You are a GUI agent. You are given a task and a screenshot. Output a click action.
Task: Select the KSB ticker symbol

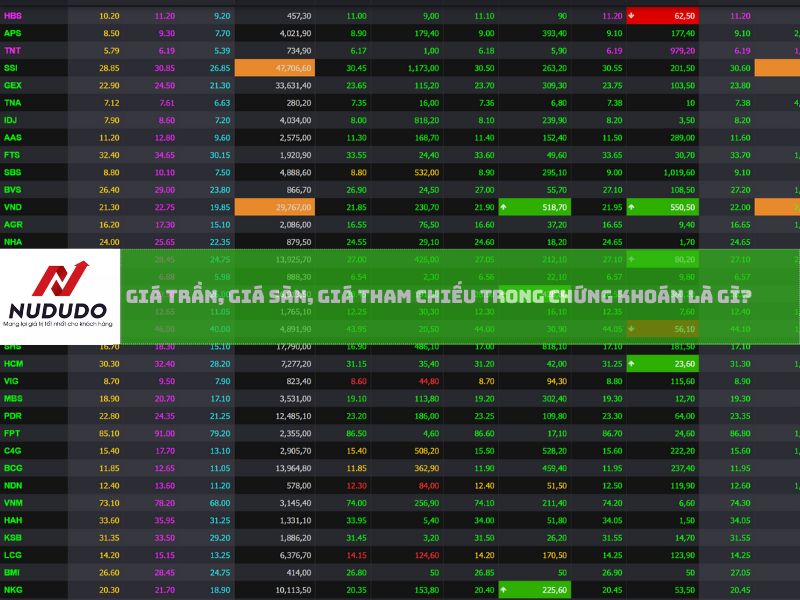pos(13,538)
